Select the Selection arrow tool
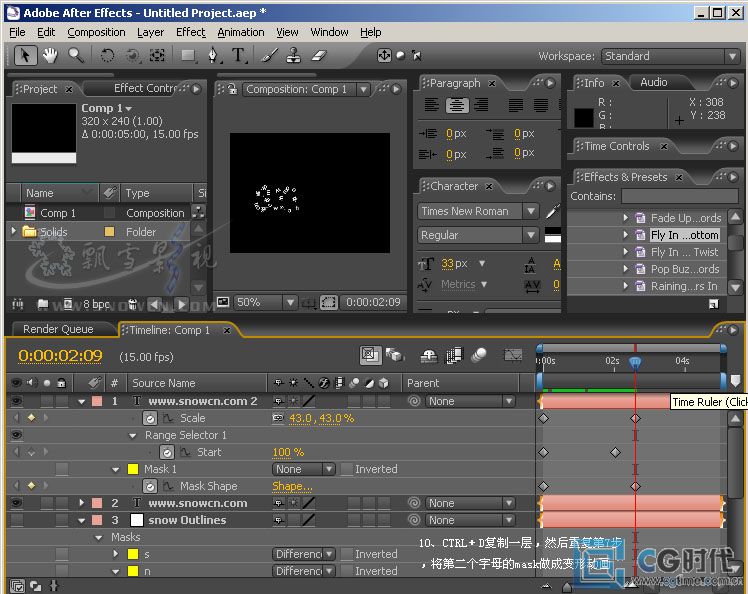The image size is (748, 594). pyautogui.click(x=25, y=56)
